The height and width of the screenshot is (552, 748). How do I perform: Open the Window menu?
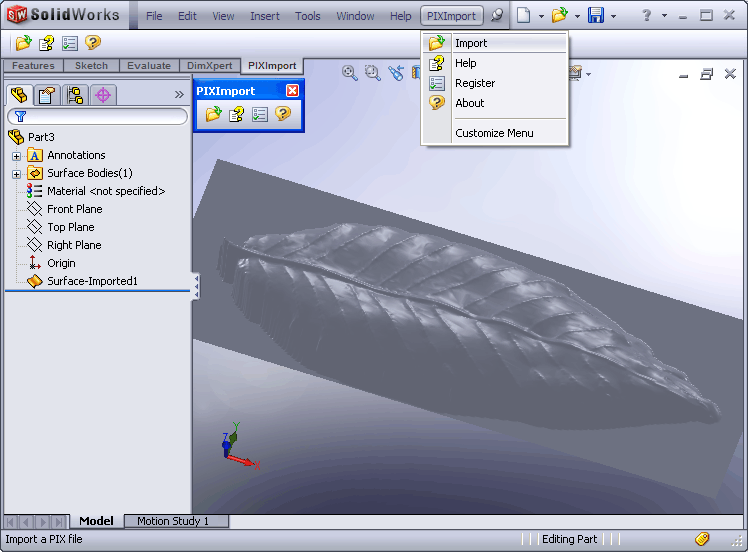[x=355, y=16]
